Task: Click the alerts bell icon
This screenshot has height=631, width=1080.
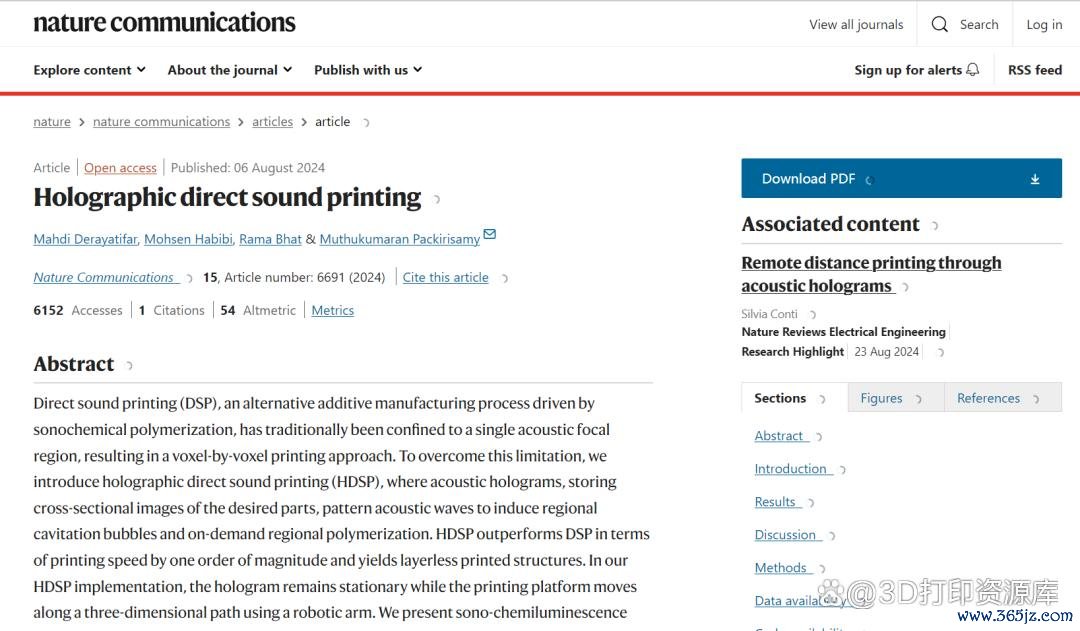Action: (973, 70)
